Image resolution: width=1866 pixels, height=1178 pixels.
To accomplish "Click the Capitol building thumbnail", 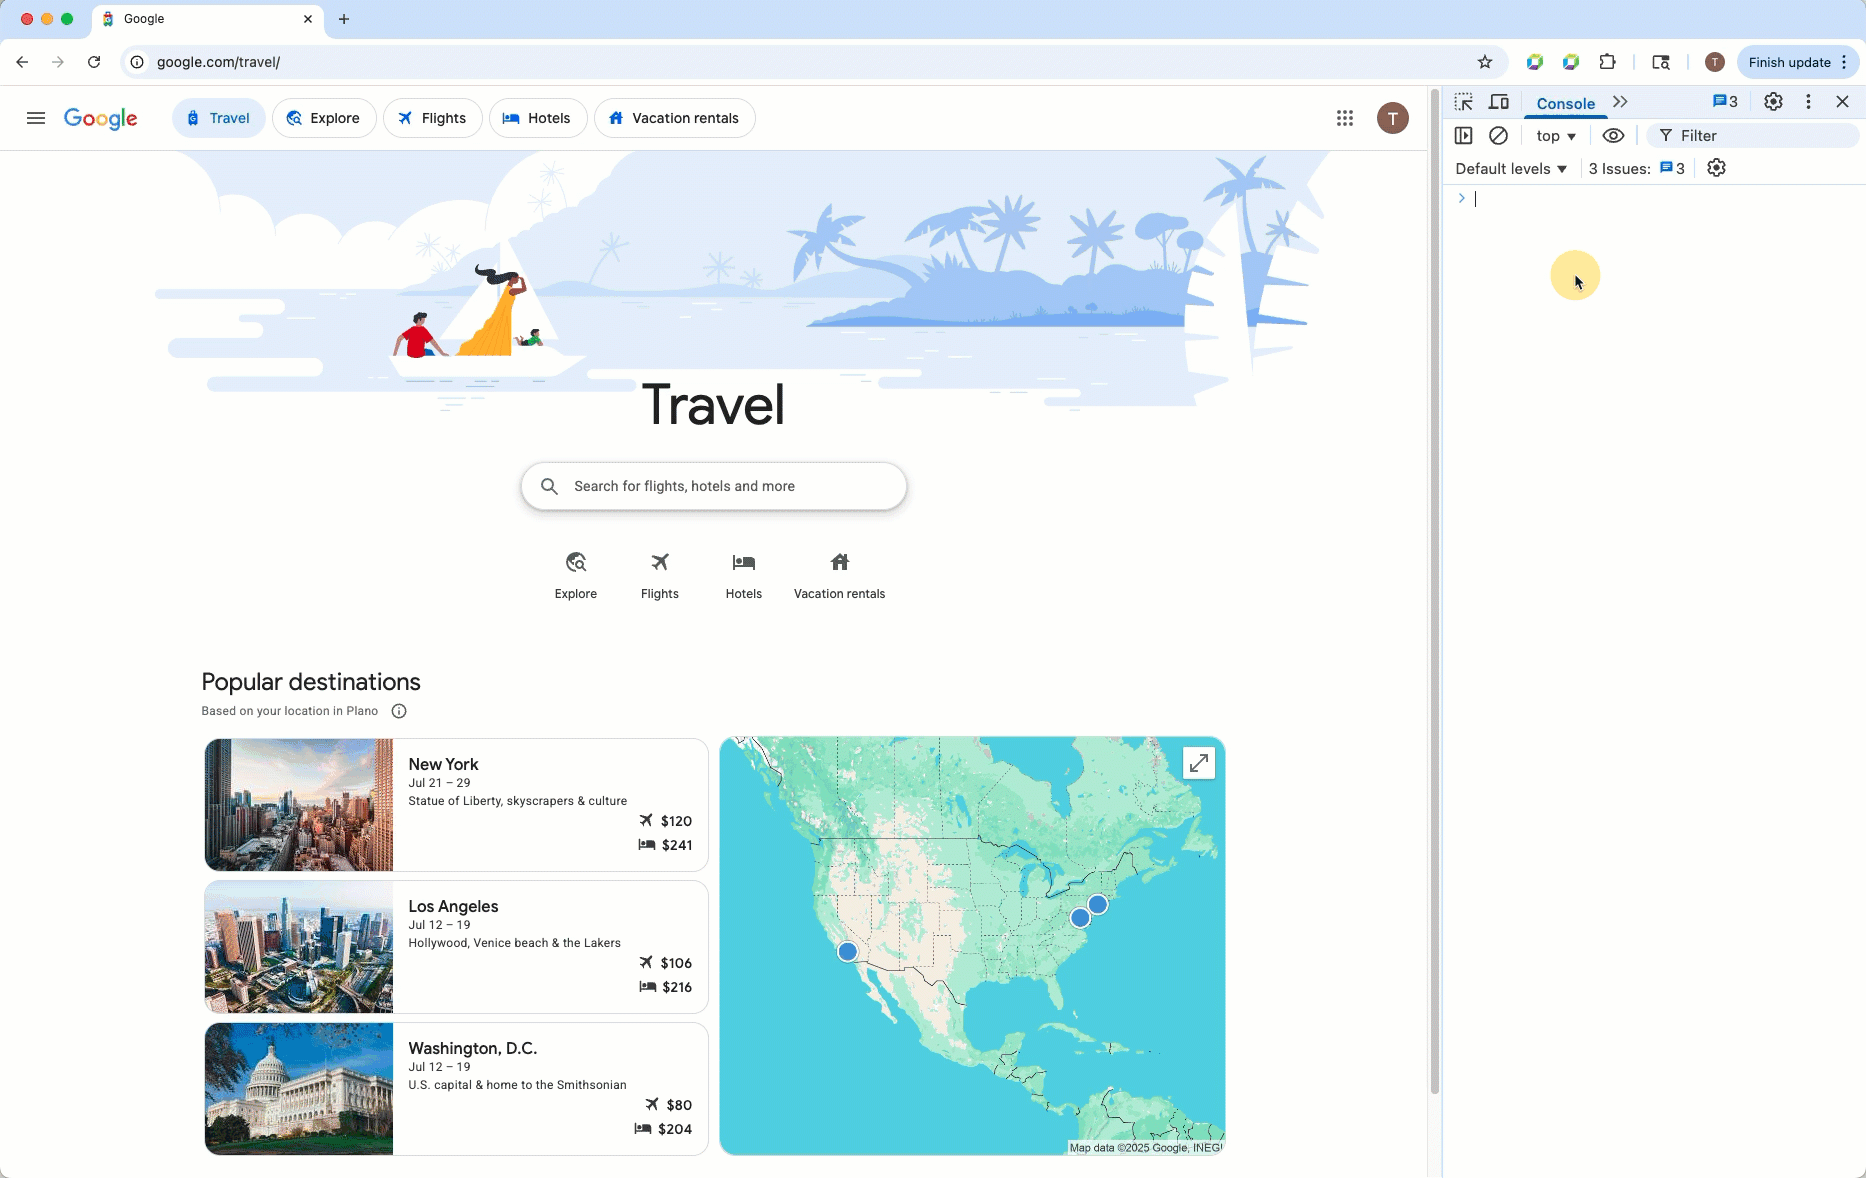I will point(299,1089).
